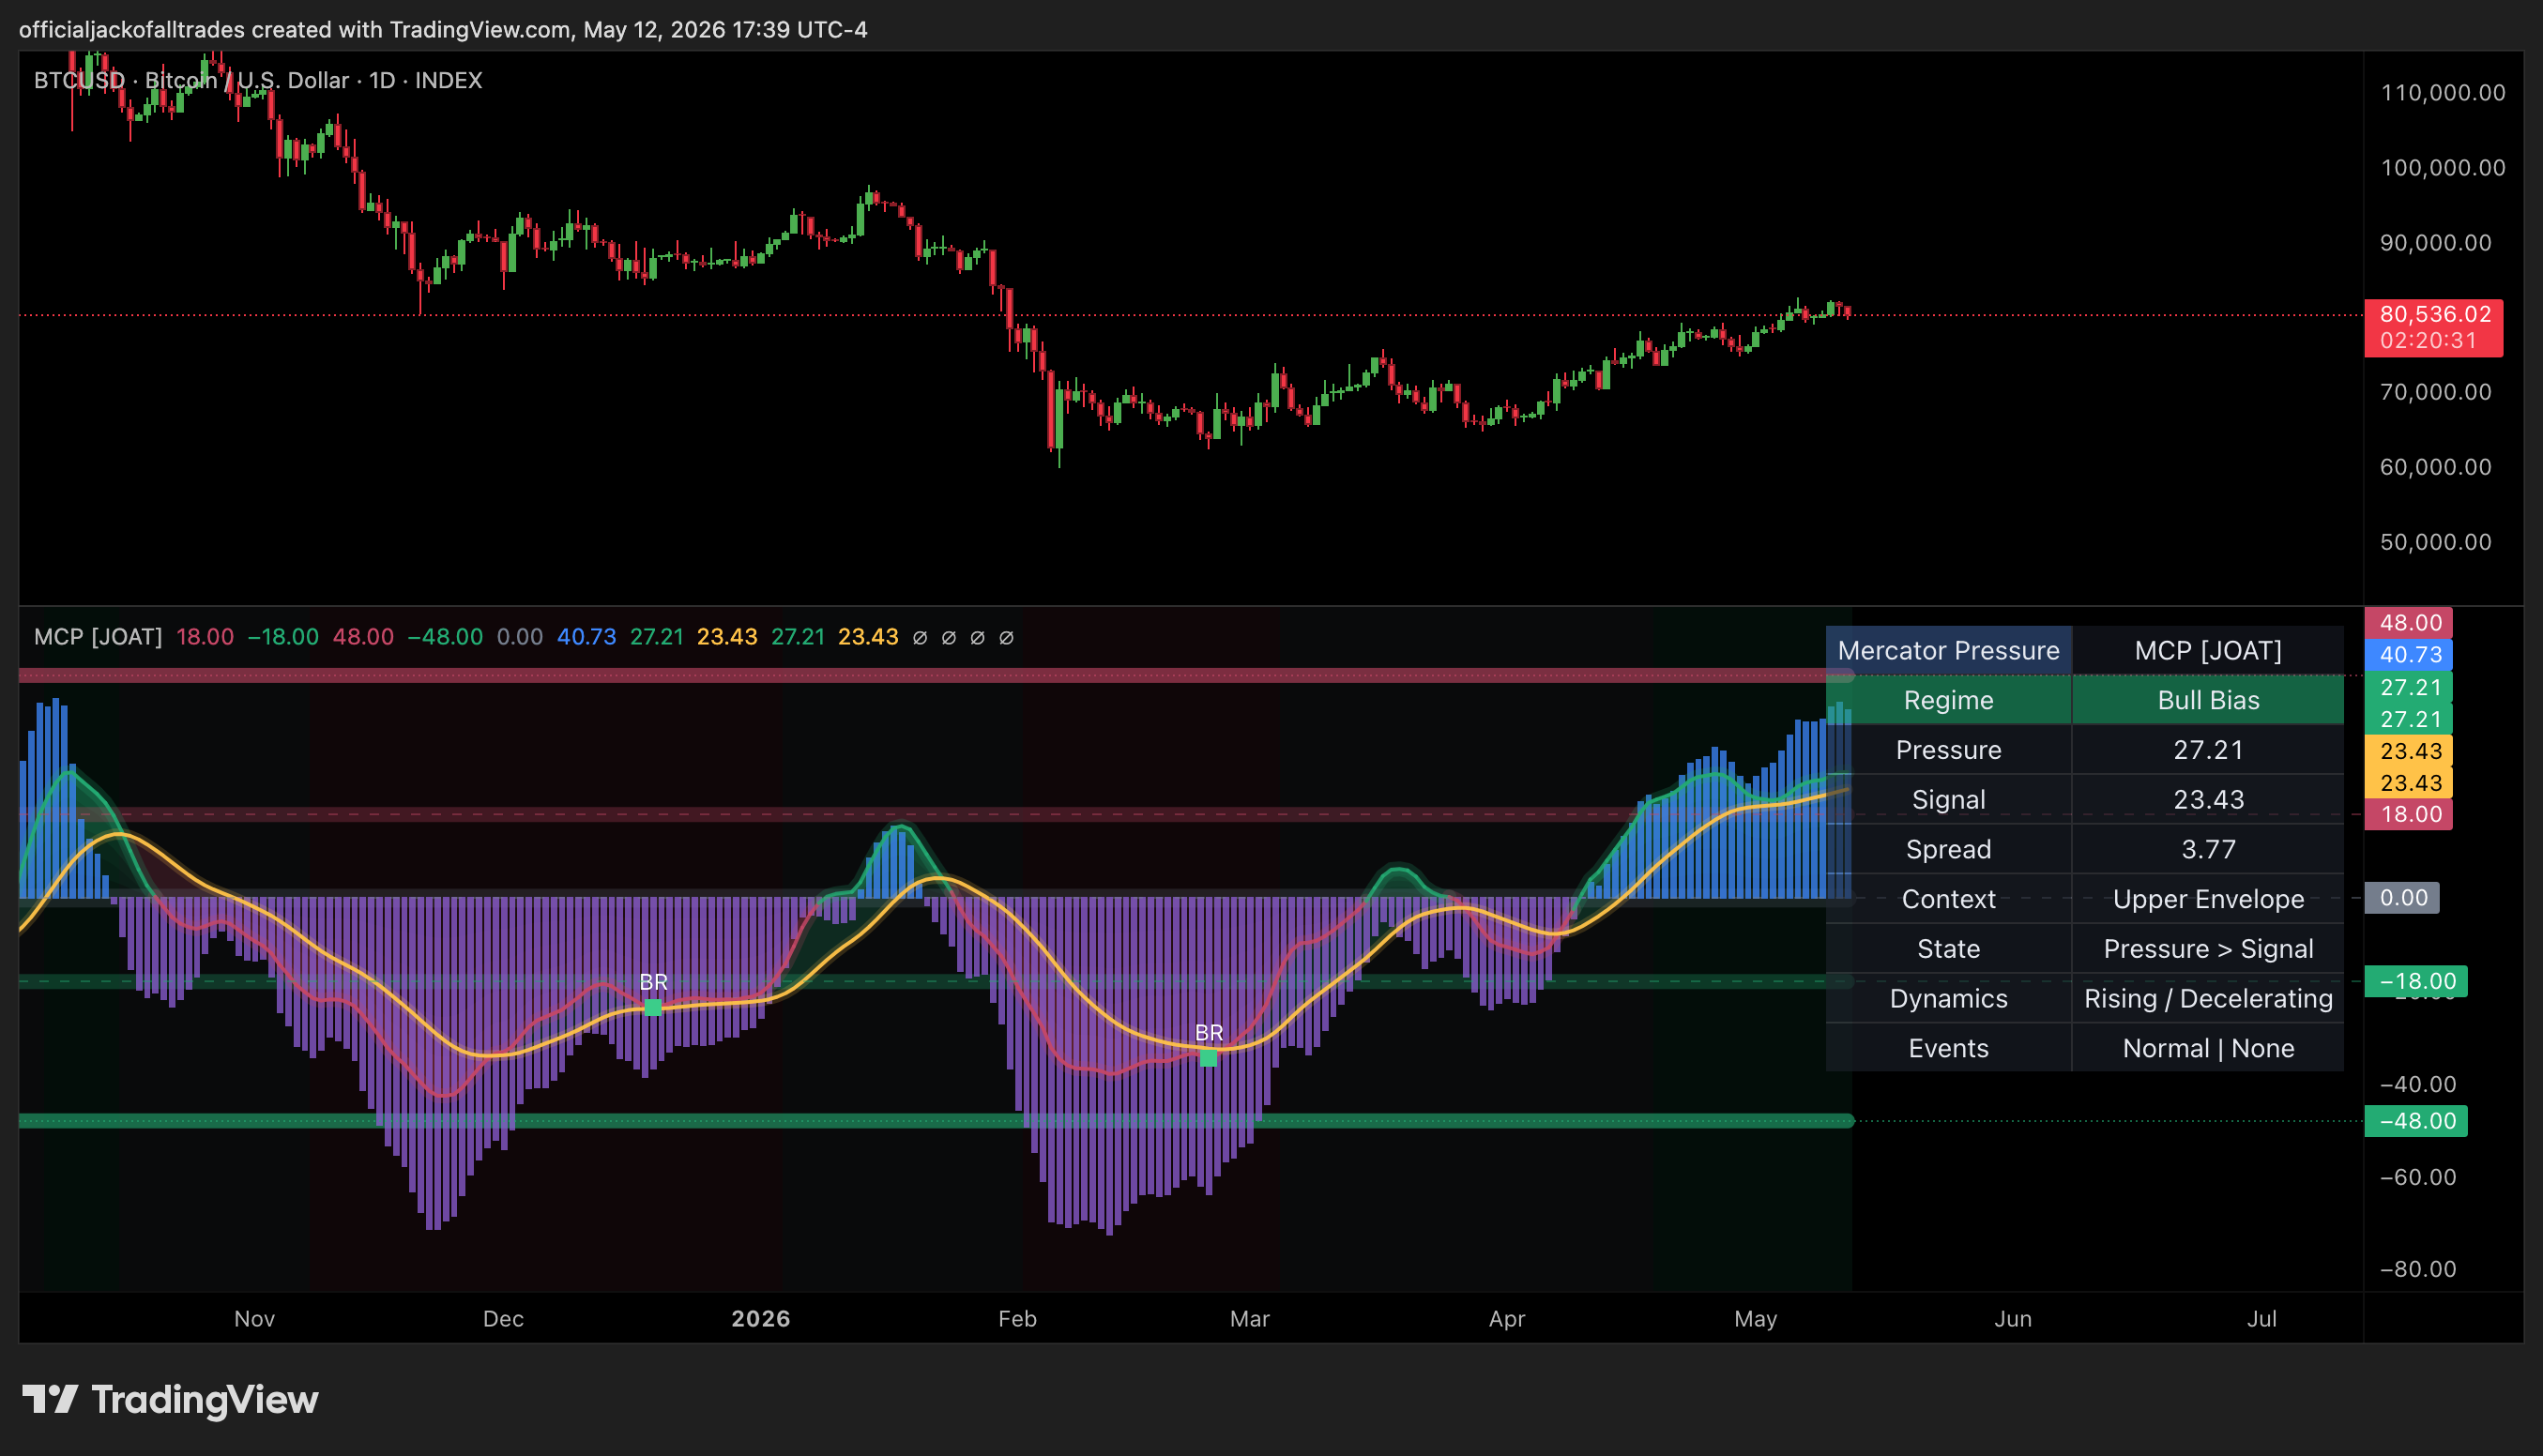The image size is (2543, 1456).
Task: Click the red current price label 80,536.02
Action: (2435, 314)
